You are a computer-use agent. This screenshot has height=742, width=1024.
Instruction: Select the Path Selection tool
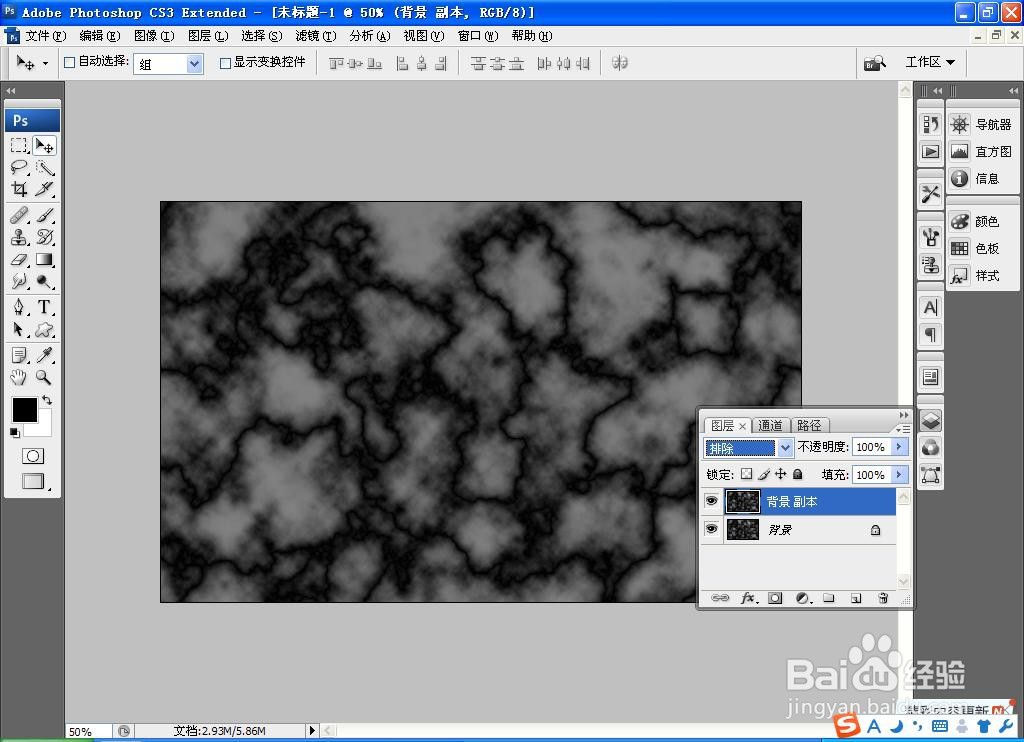(19, 329)
